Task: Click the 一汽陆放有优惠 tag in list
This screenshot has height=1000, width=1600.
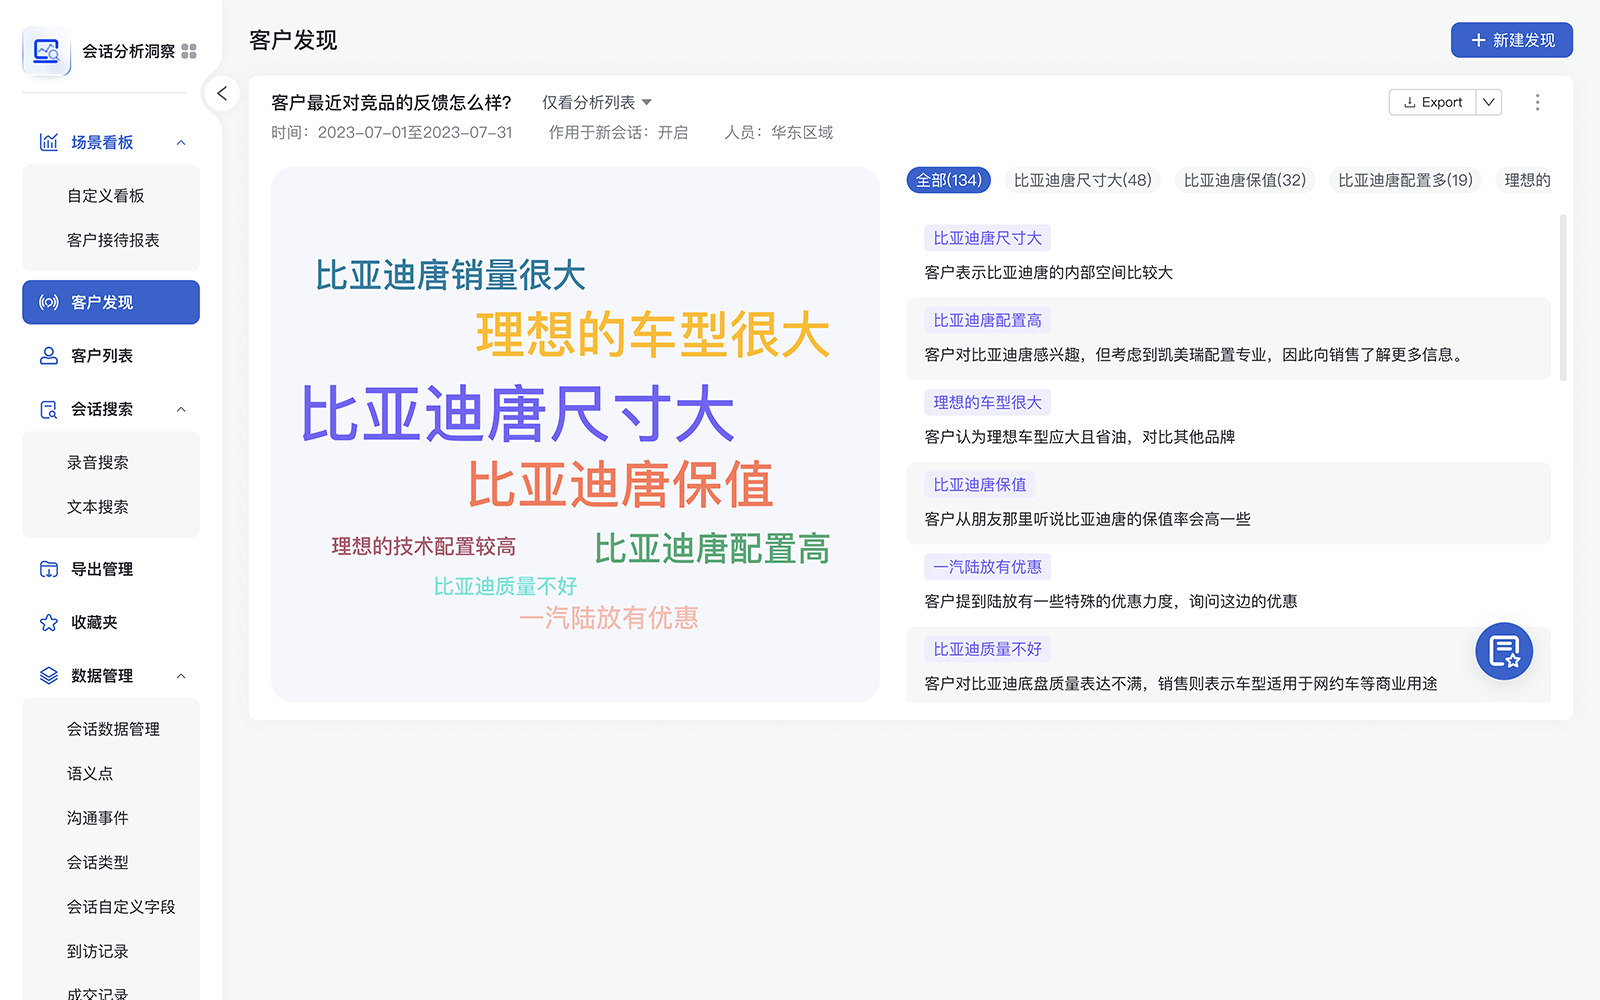Action: (987, 566)
